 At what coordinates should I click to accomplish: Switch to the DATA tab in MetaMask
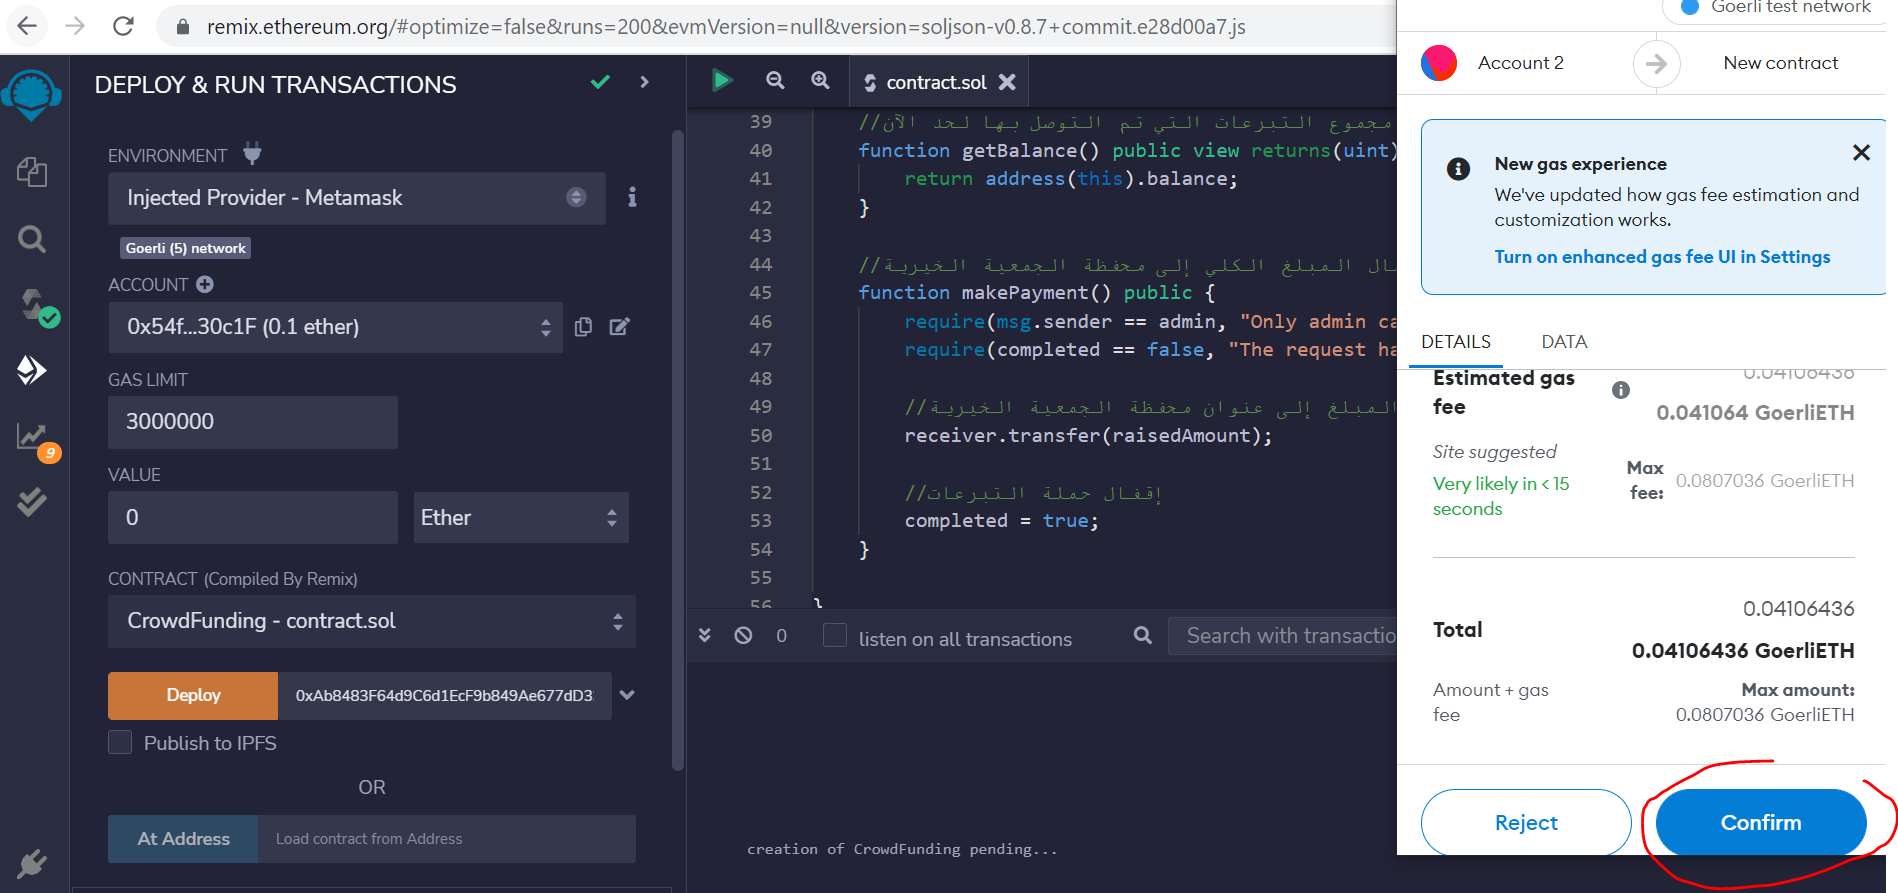pos(1564,342)
